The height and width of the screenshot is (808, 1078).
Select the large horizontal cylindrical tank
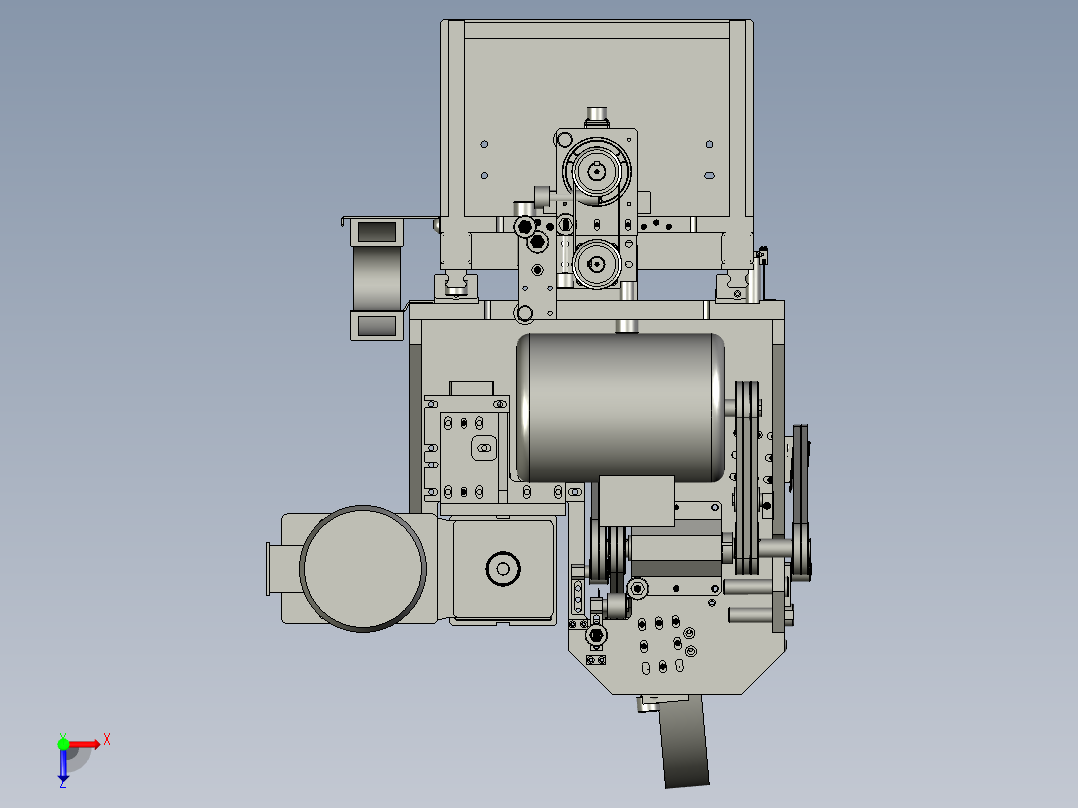620,408
